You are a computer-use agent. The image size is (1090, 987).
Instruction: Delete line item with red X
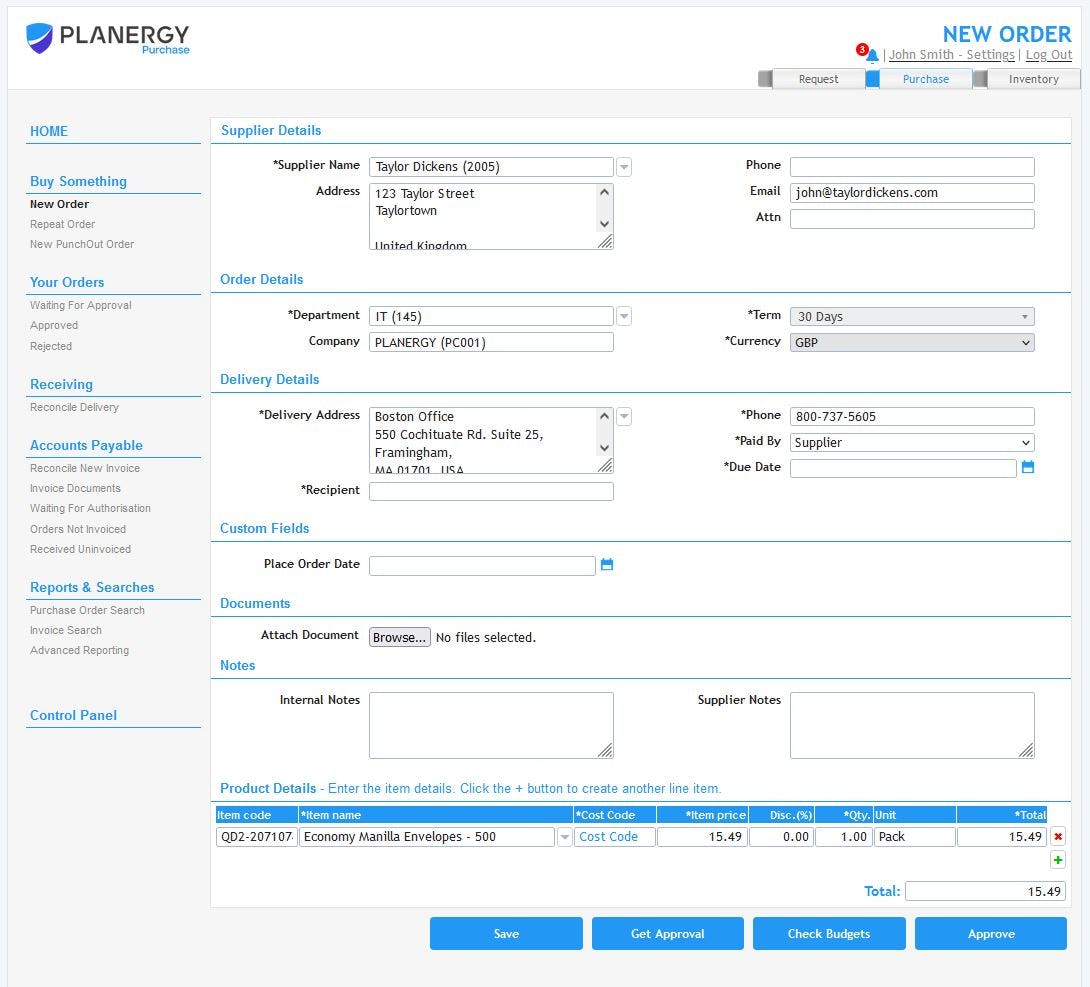[x=1057, y=837]
